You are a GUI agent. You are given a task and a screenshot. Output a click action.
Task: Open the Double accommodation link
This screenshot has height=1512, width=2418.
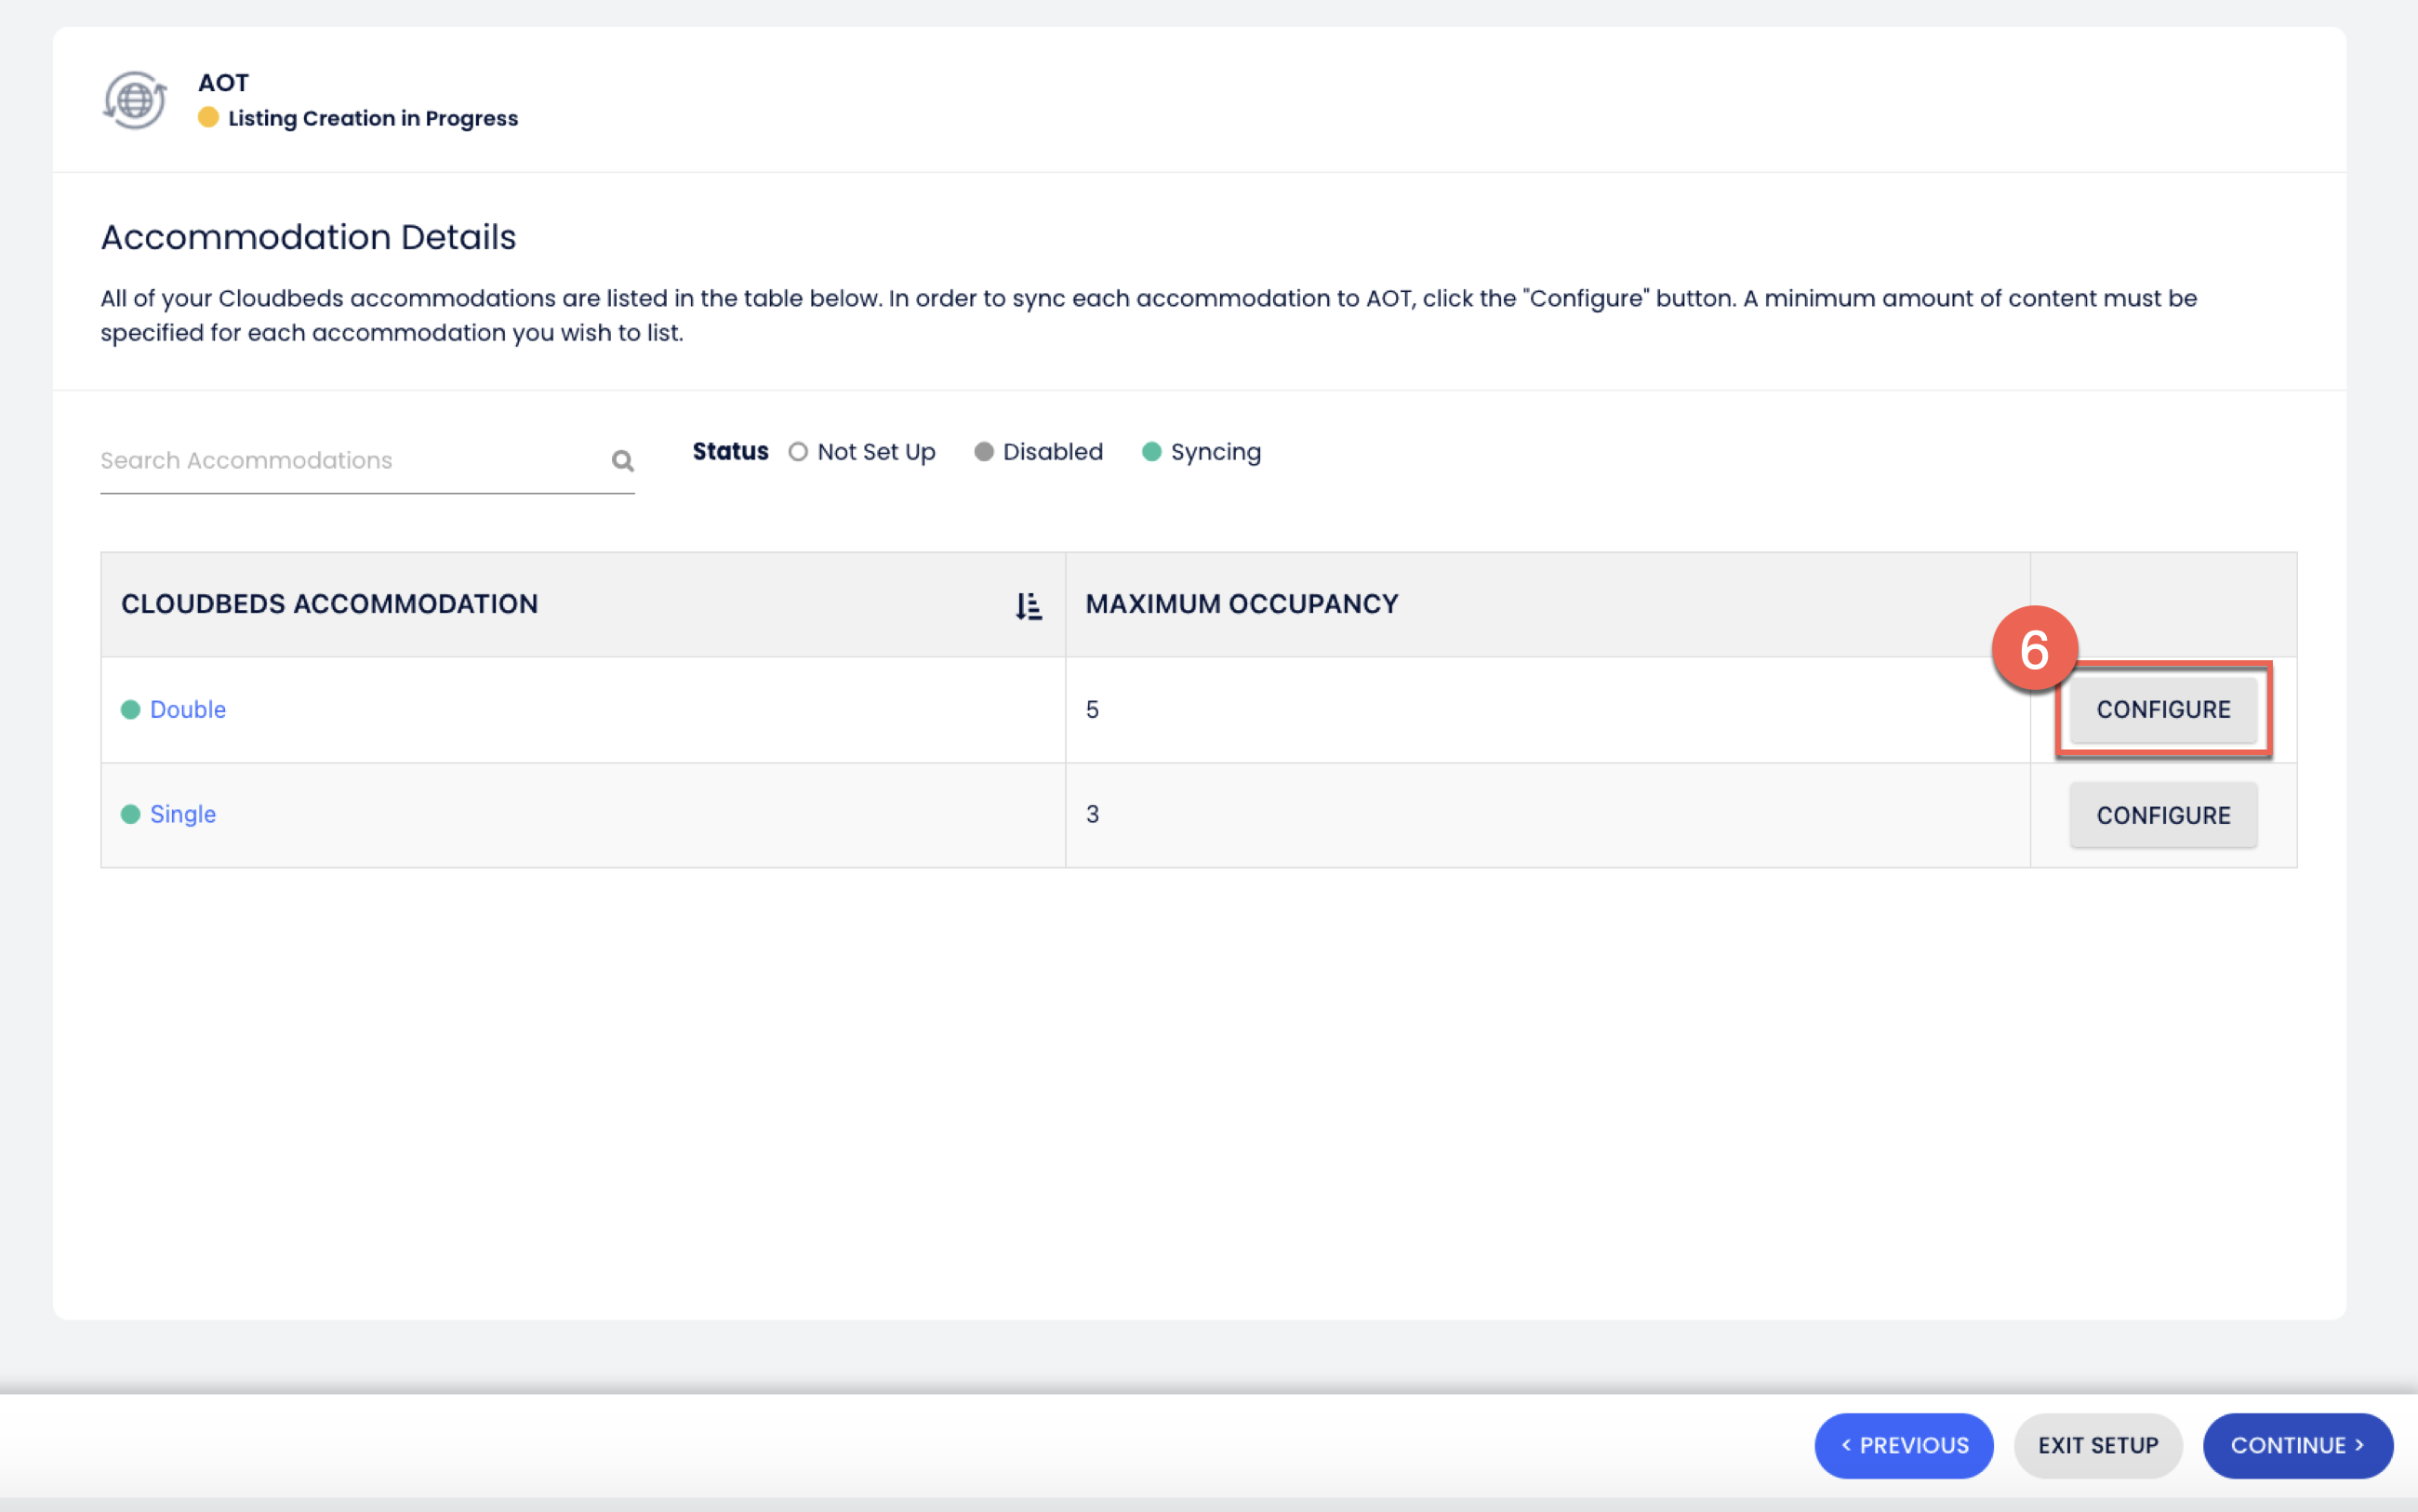click(x=188, y=710)
